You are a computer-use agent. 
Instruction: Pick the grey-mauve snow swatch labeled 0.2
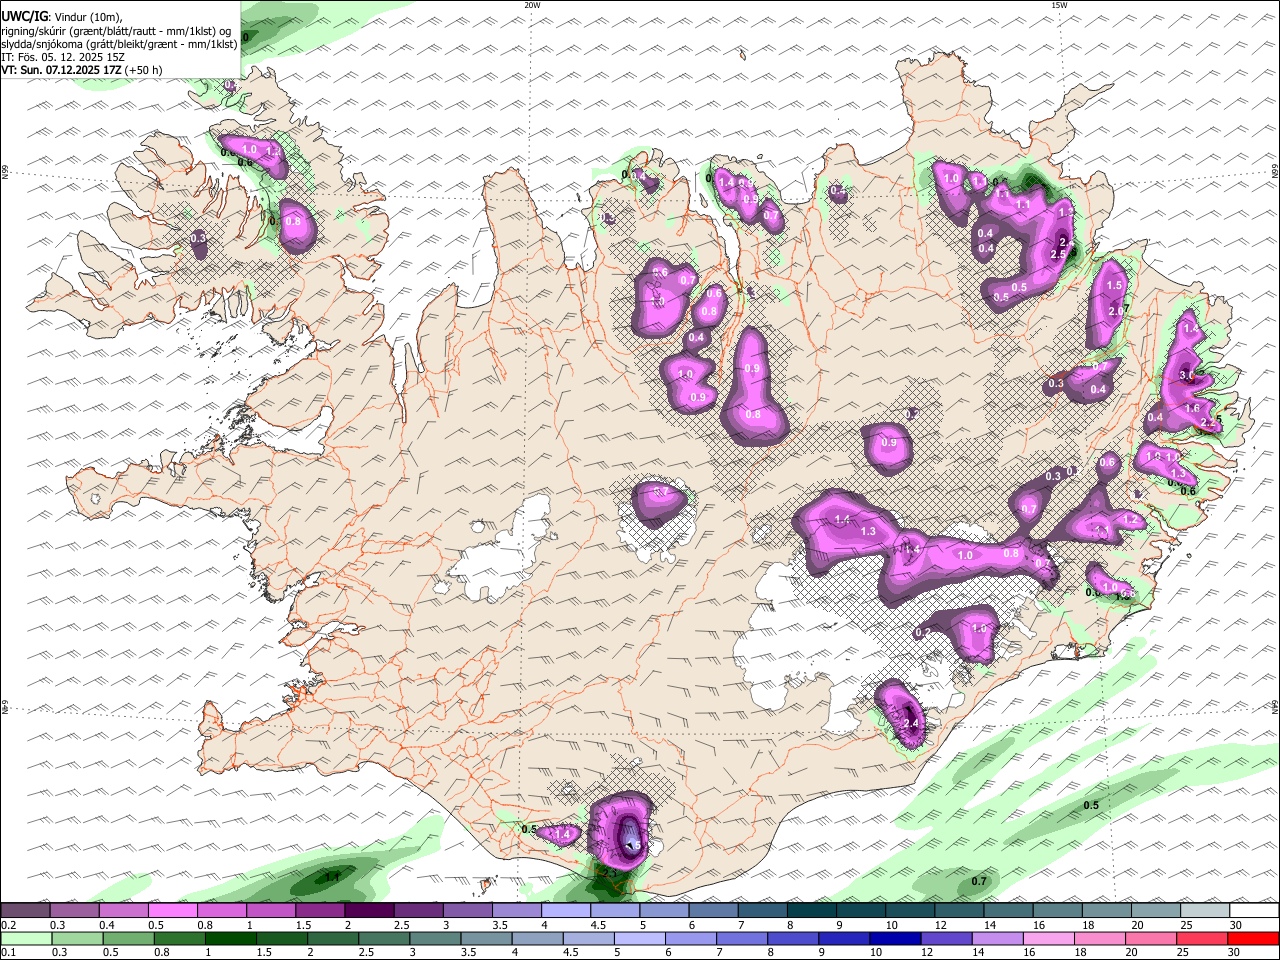point(25,911)
